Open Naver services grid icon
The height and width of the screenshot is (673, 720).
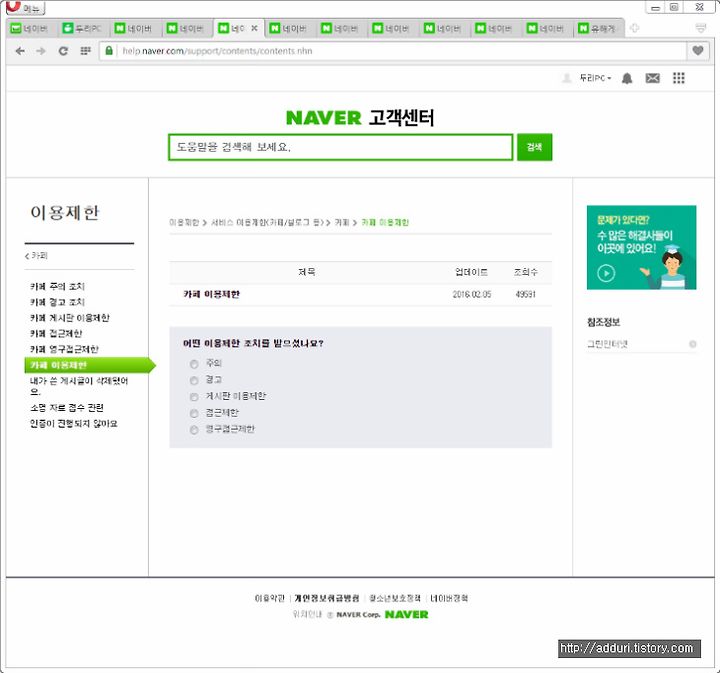tap(679, 79)
